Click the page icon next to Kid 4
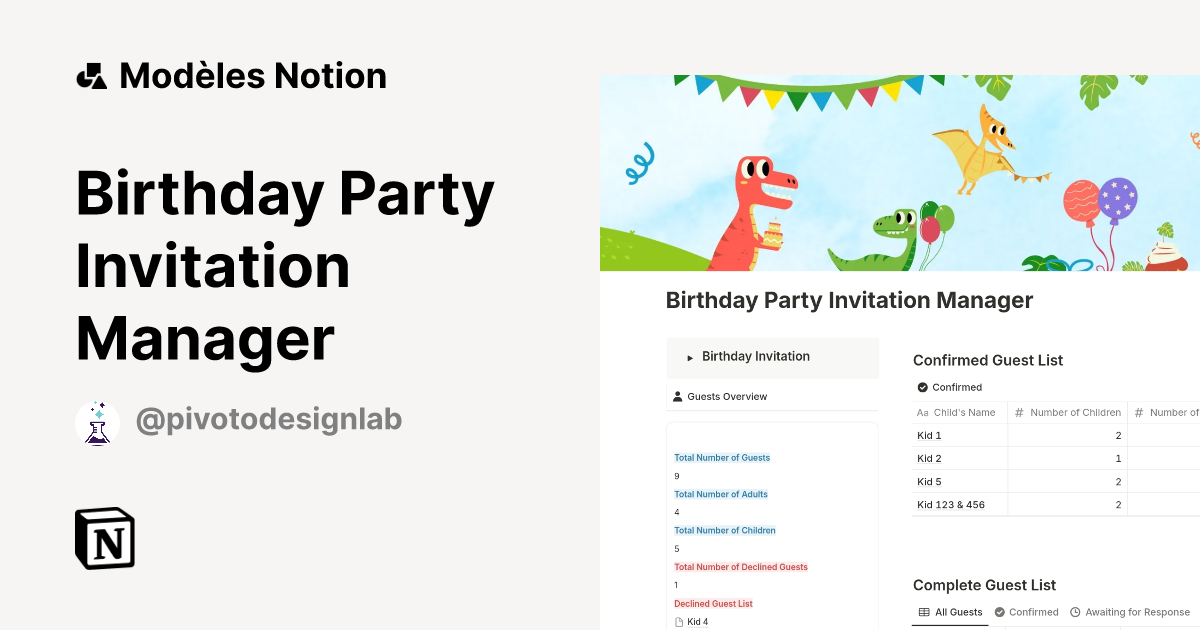The height and width of the screenshot is (630, 1200). [680, 621]
